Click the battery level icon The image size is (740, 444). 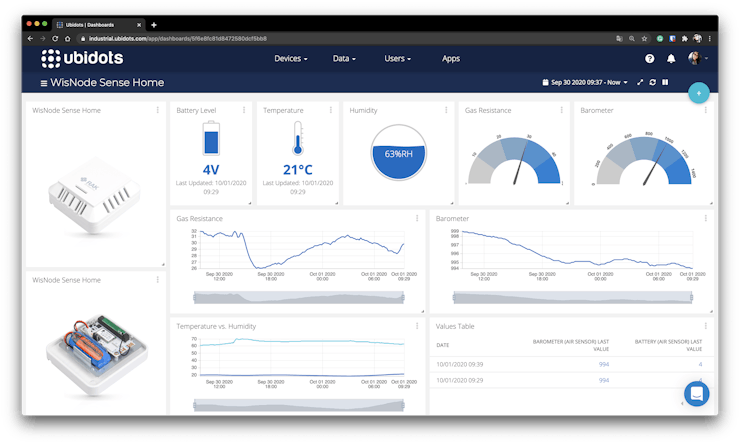click(211, 138)
